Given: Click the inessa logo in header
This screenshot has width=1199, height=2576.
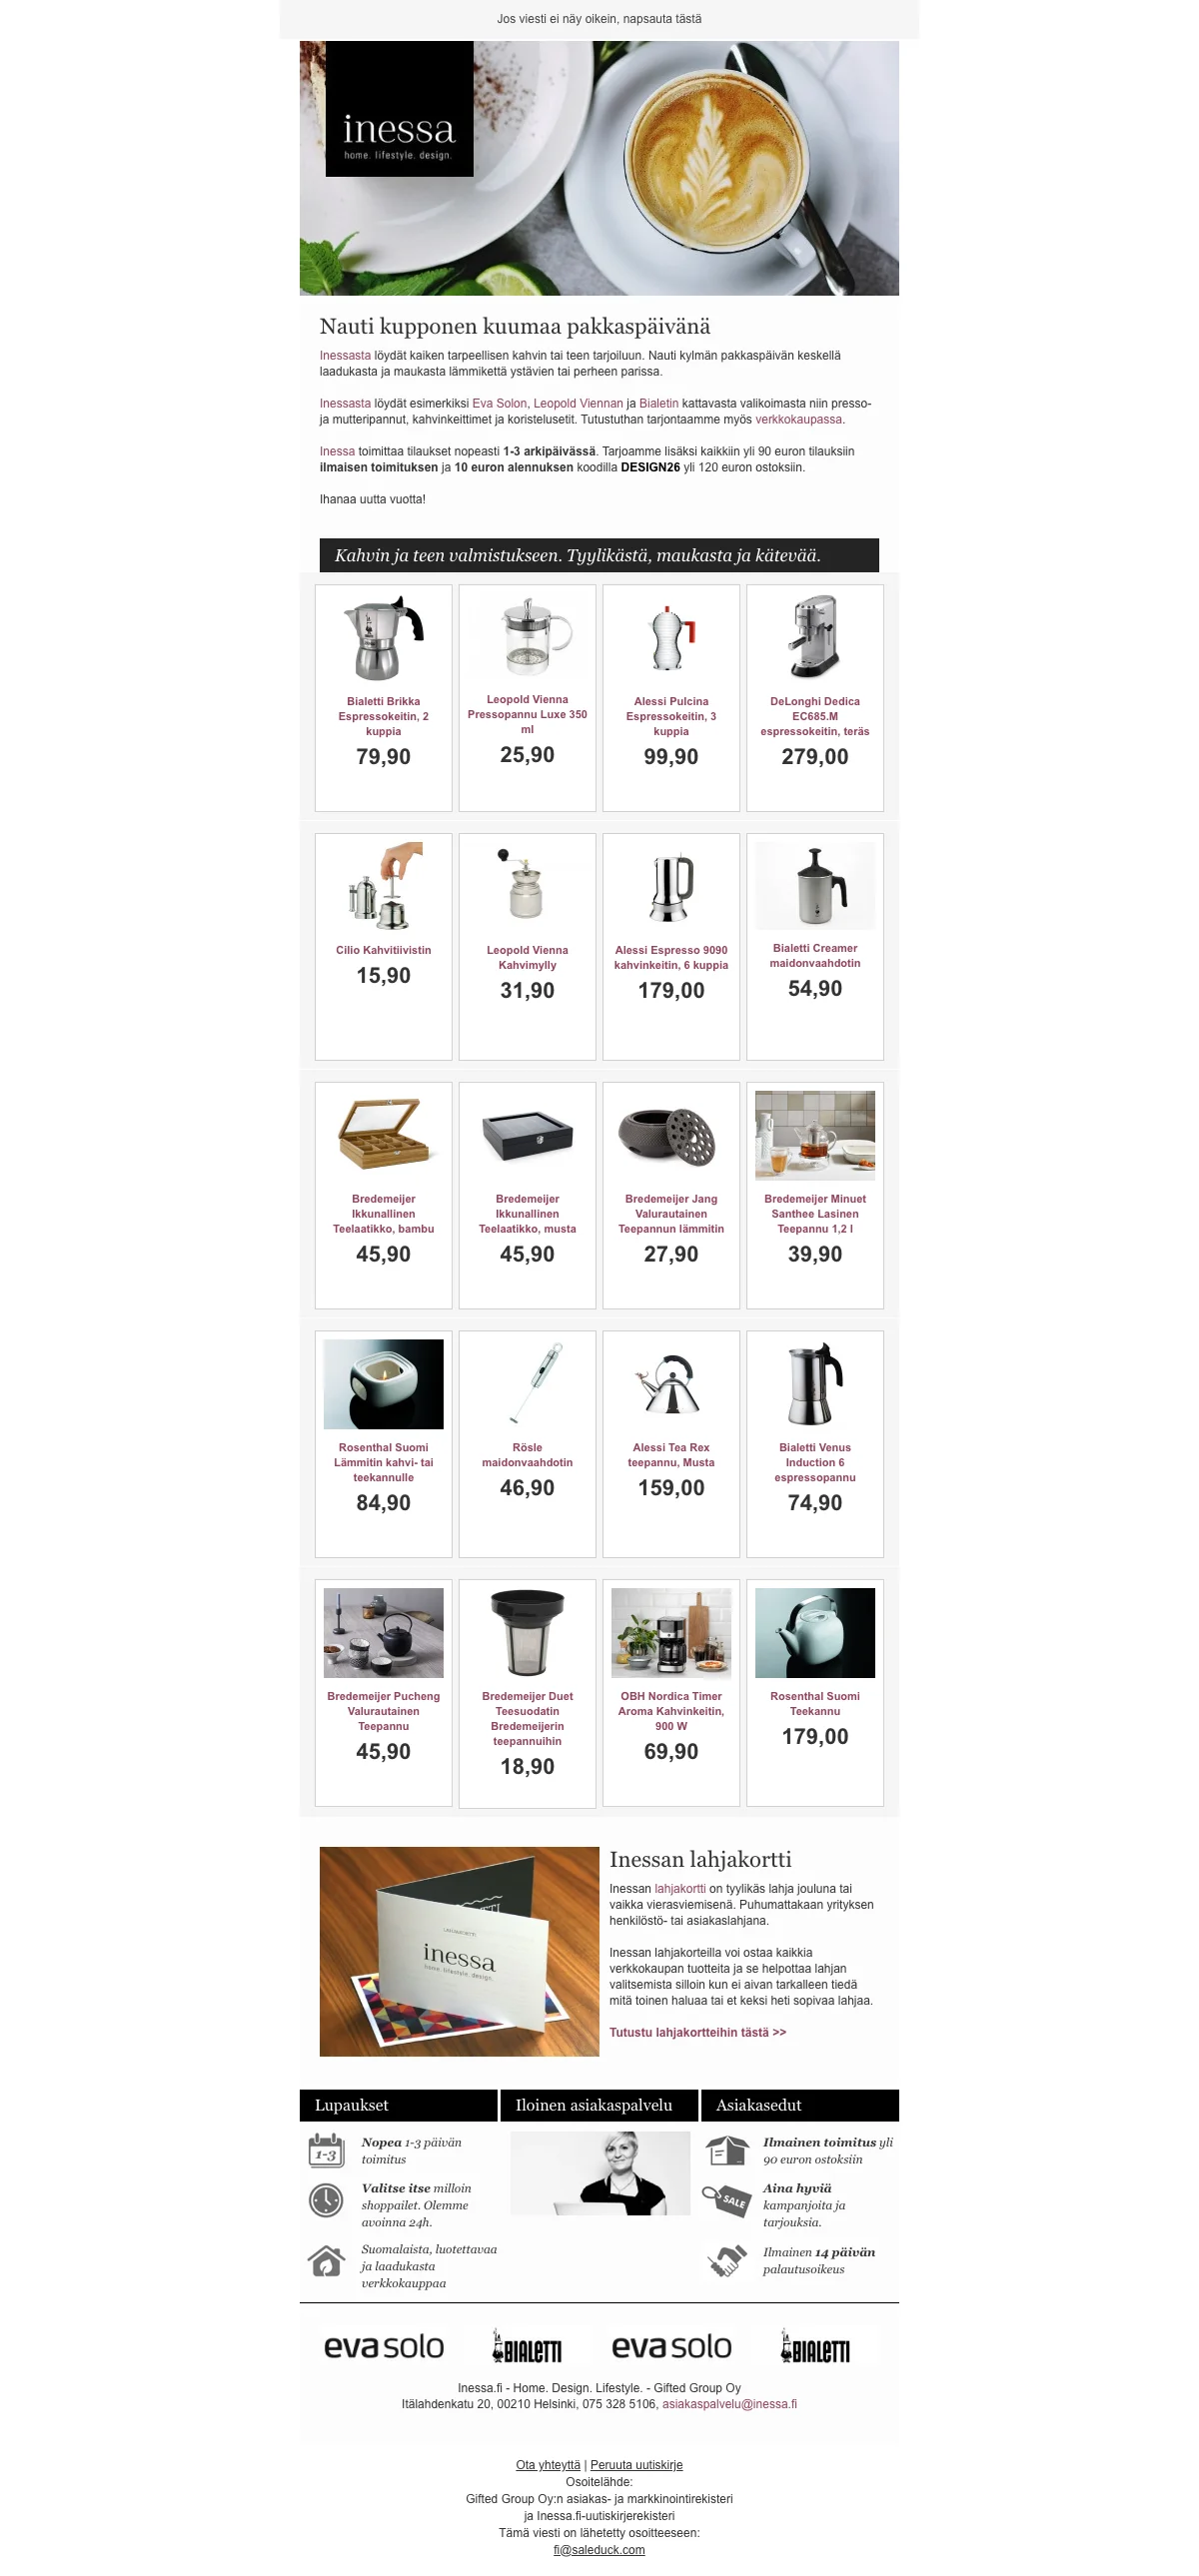Looking at the screenshot, I should [x=399, y=109].
